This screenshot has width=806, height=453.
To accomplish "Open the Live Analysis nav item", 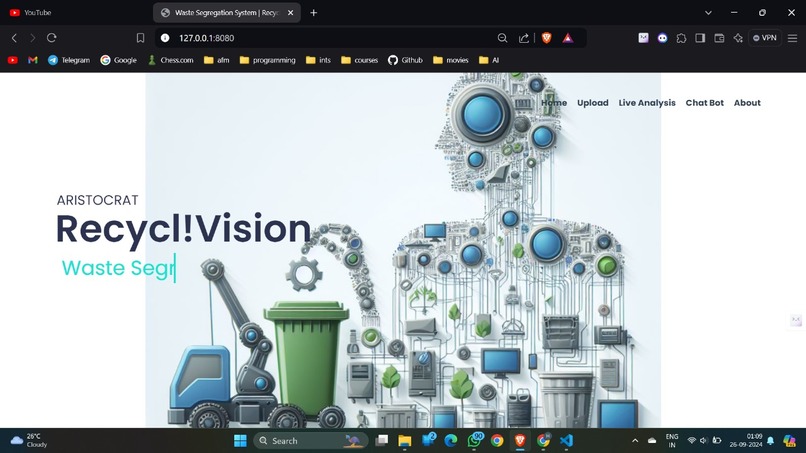I will [x=647, y=103].
